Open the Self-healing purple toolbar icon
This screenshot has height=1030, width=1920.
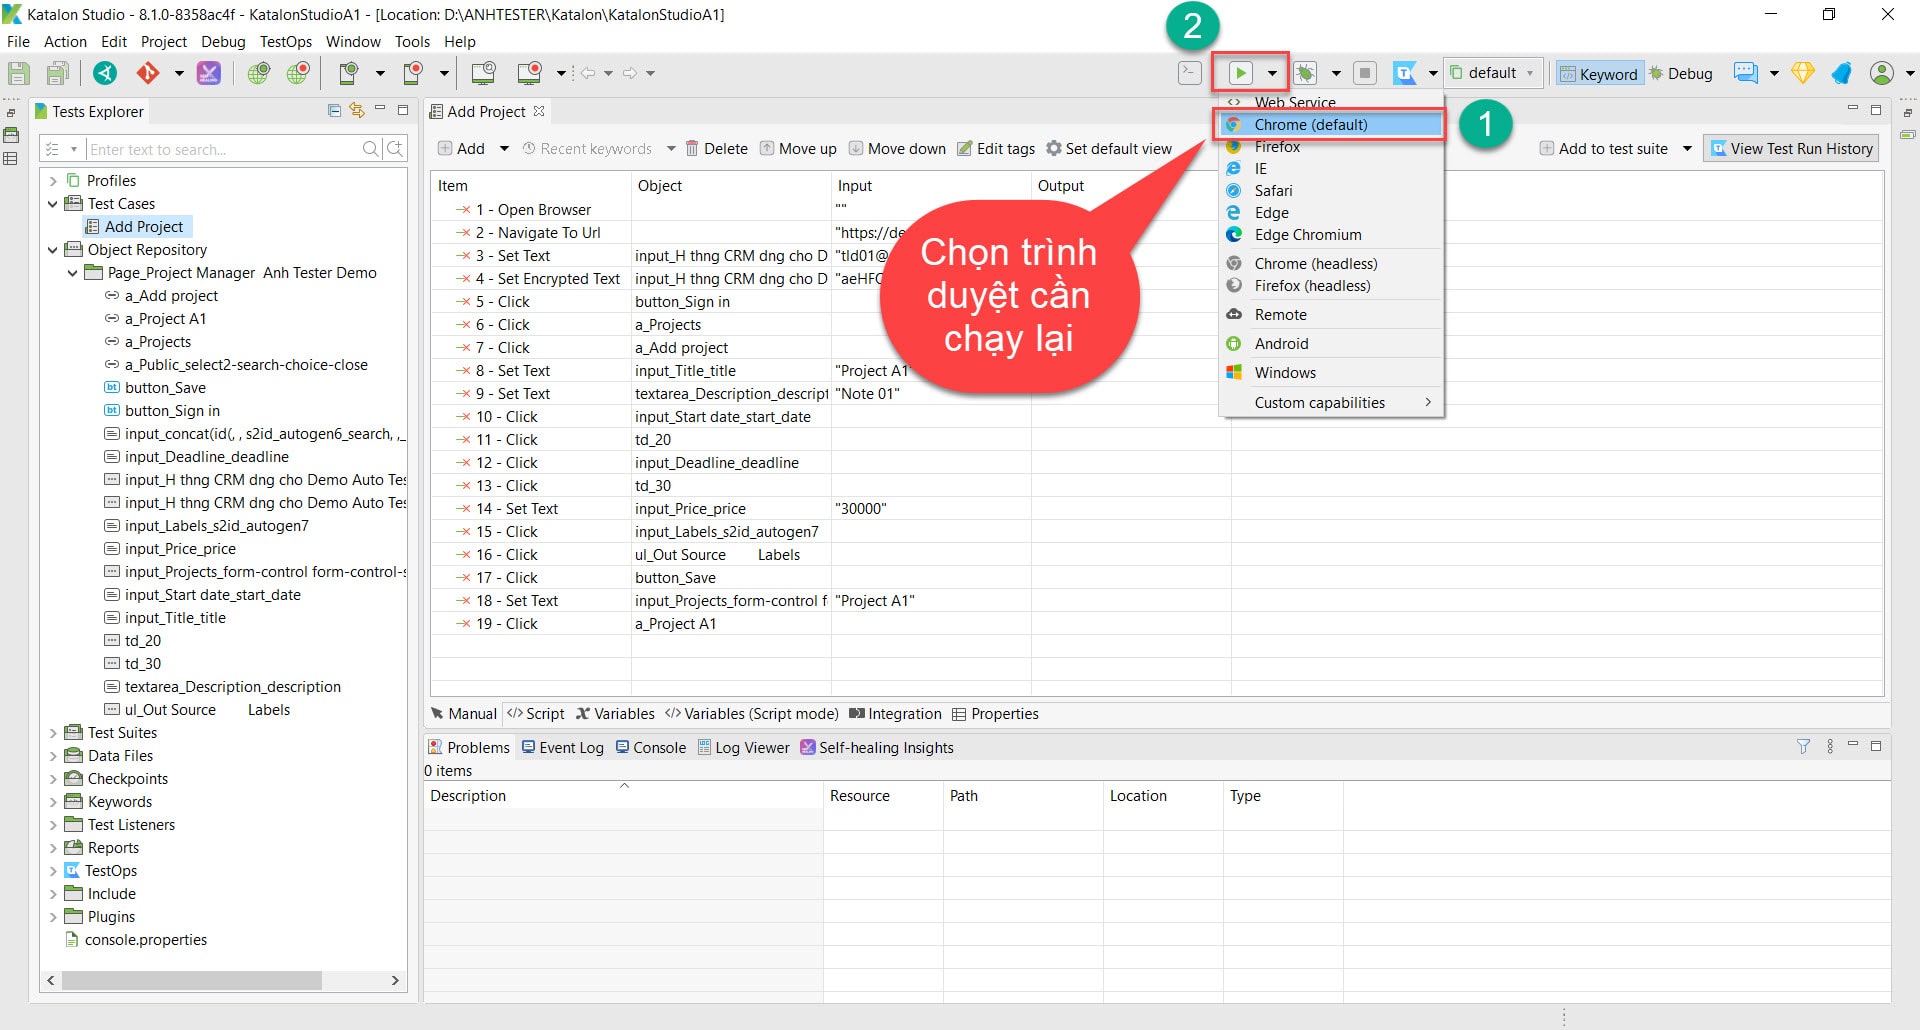point(209,73)
